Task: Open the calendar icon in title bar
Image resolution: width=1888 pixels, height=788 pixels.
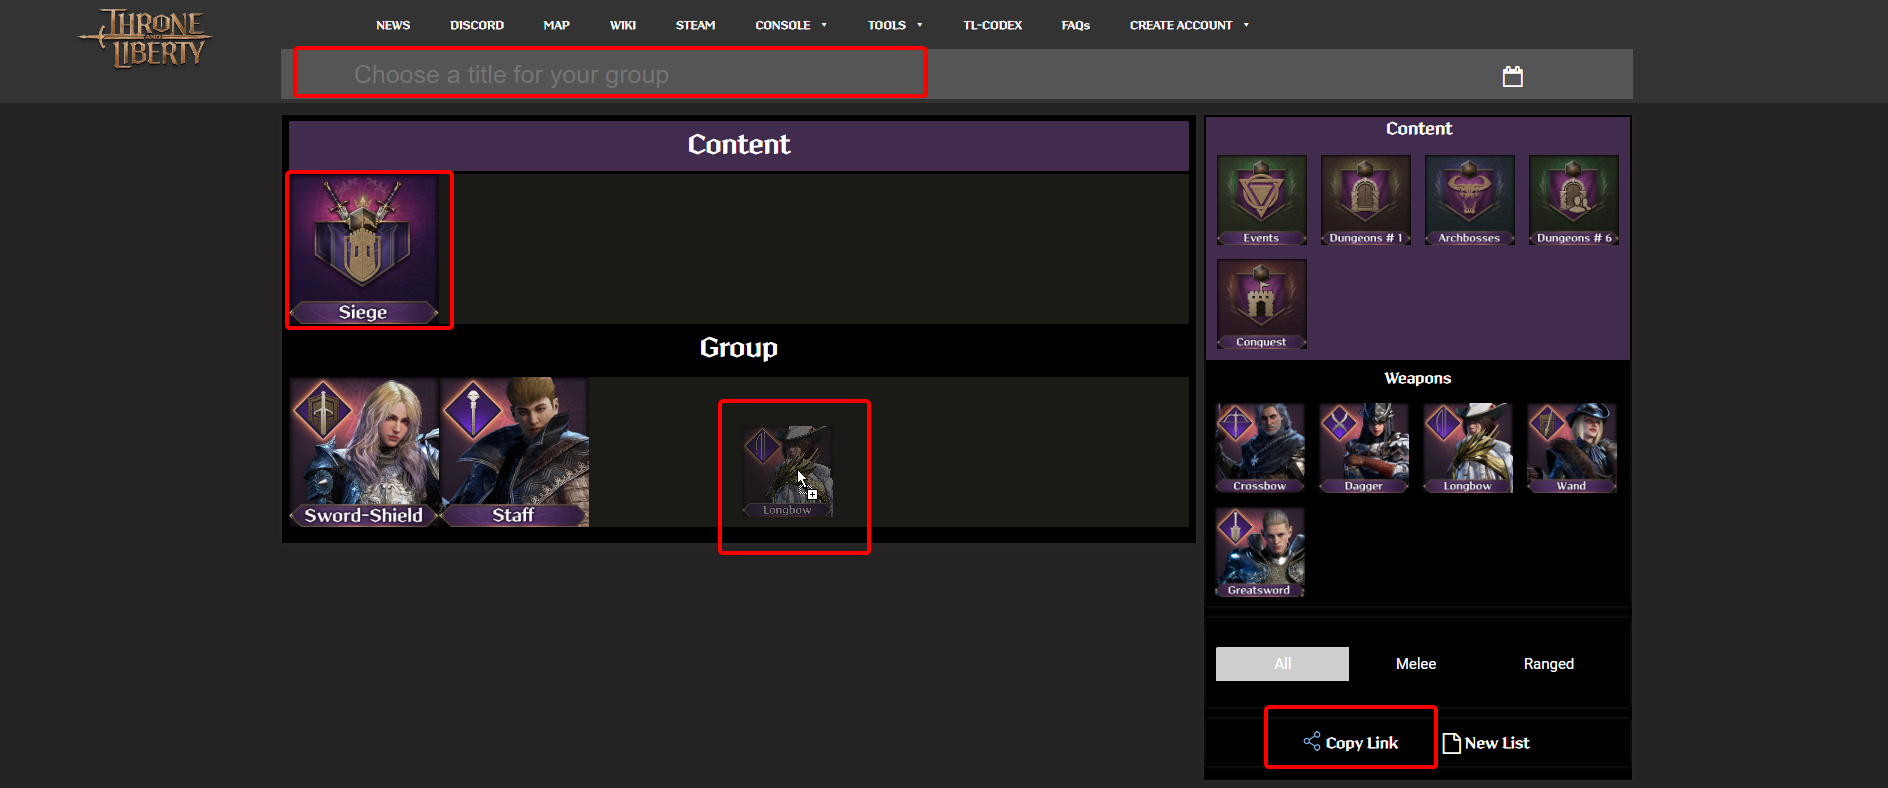Action: [x=1513, y=76]
